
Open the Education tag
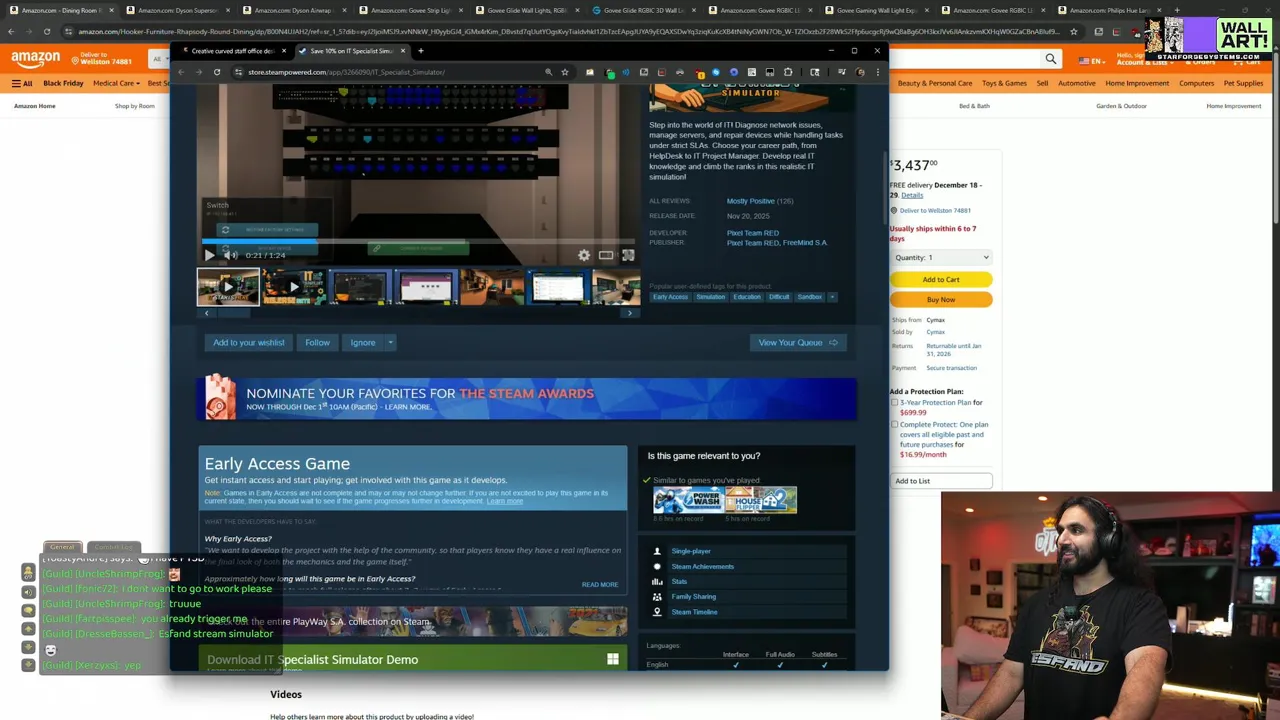point(747,297)
